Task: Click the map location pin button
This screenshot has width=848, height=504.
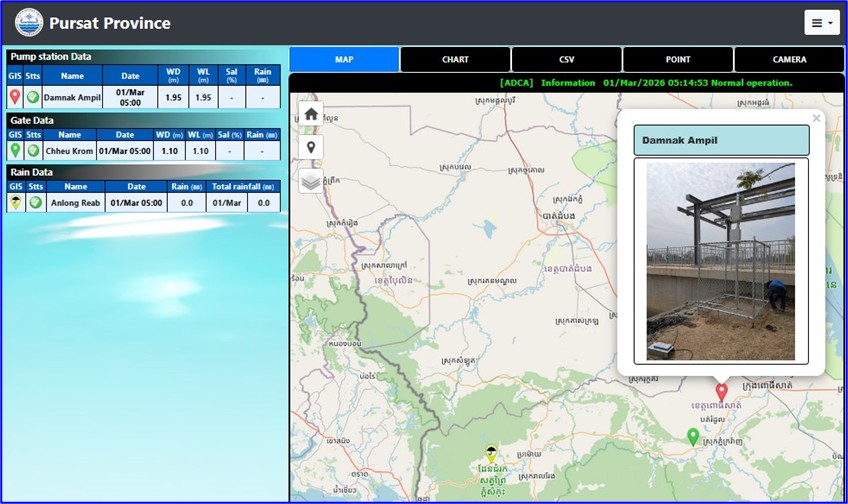Action: (x=311, y=147)
